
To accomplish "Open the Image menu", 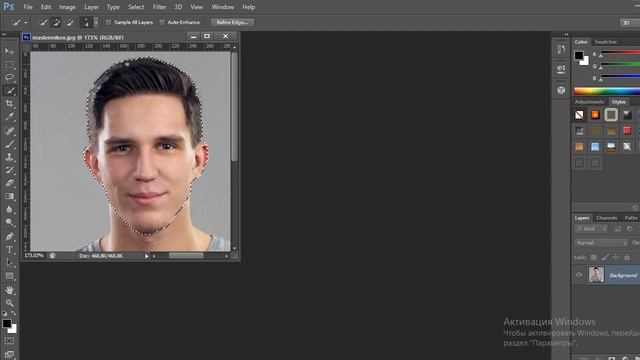I will point(67,7).
